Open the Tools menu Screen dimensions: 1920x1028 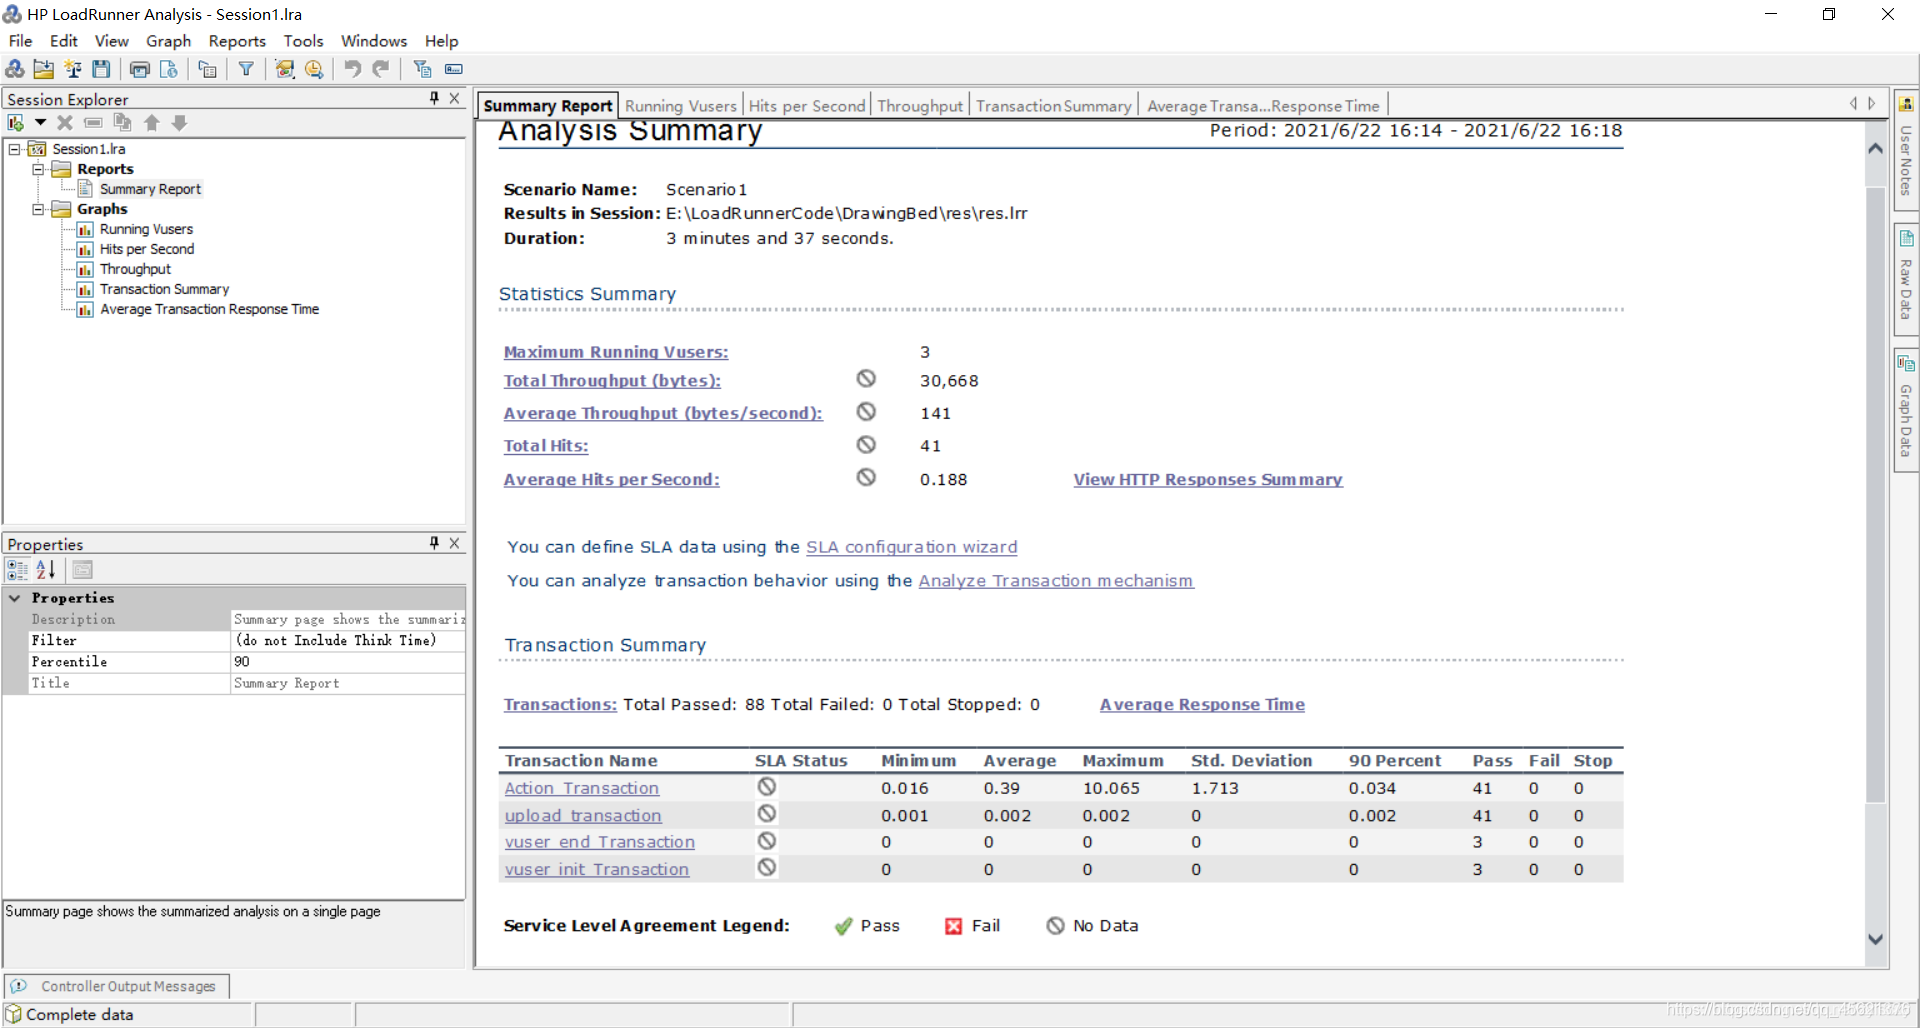tap(303, 41)
